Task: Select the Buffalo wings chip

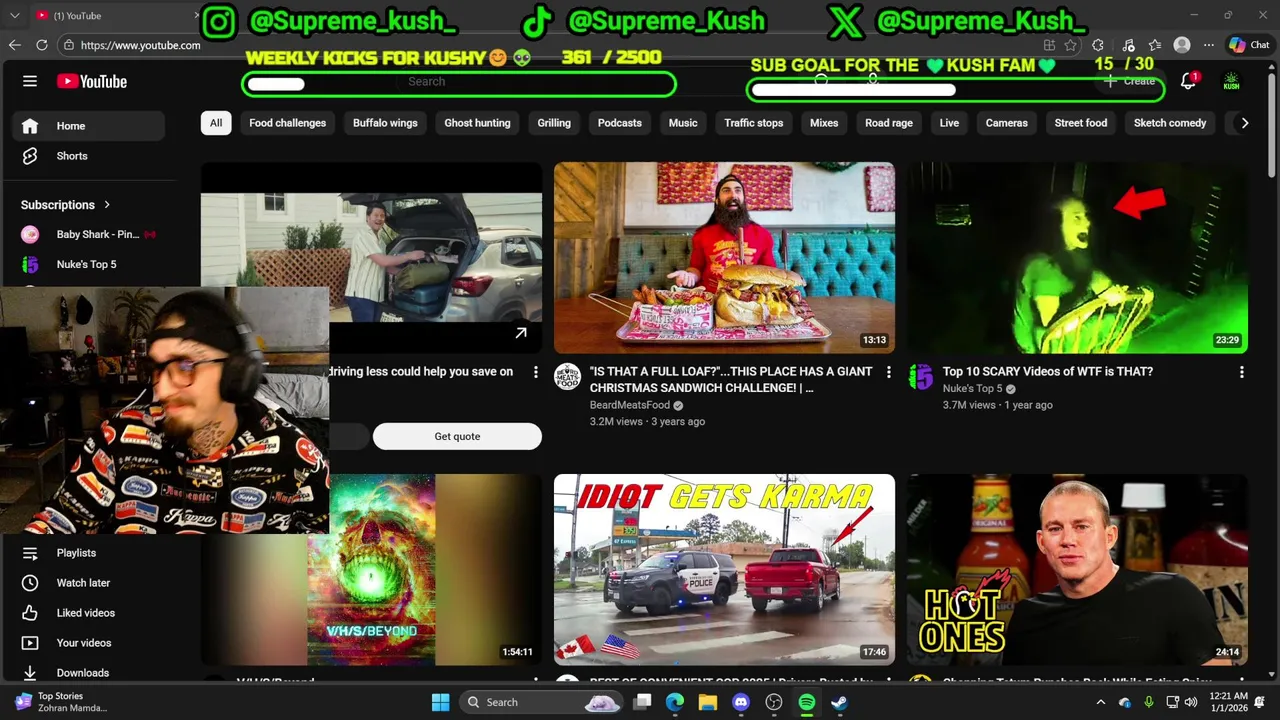Action: tap(385, 123)
